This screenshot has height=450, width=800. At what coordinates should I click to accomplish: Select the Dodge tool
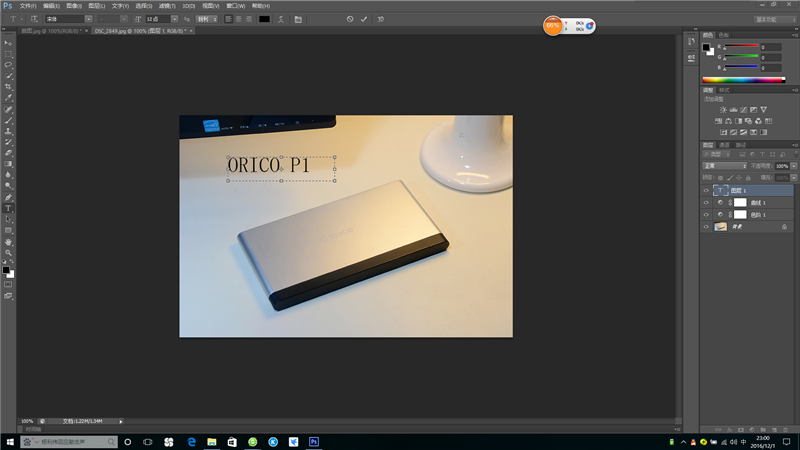click(x=8, y=186)
